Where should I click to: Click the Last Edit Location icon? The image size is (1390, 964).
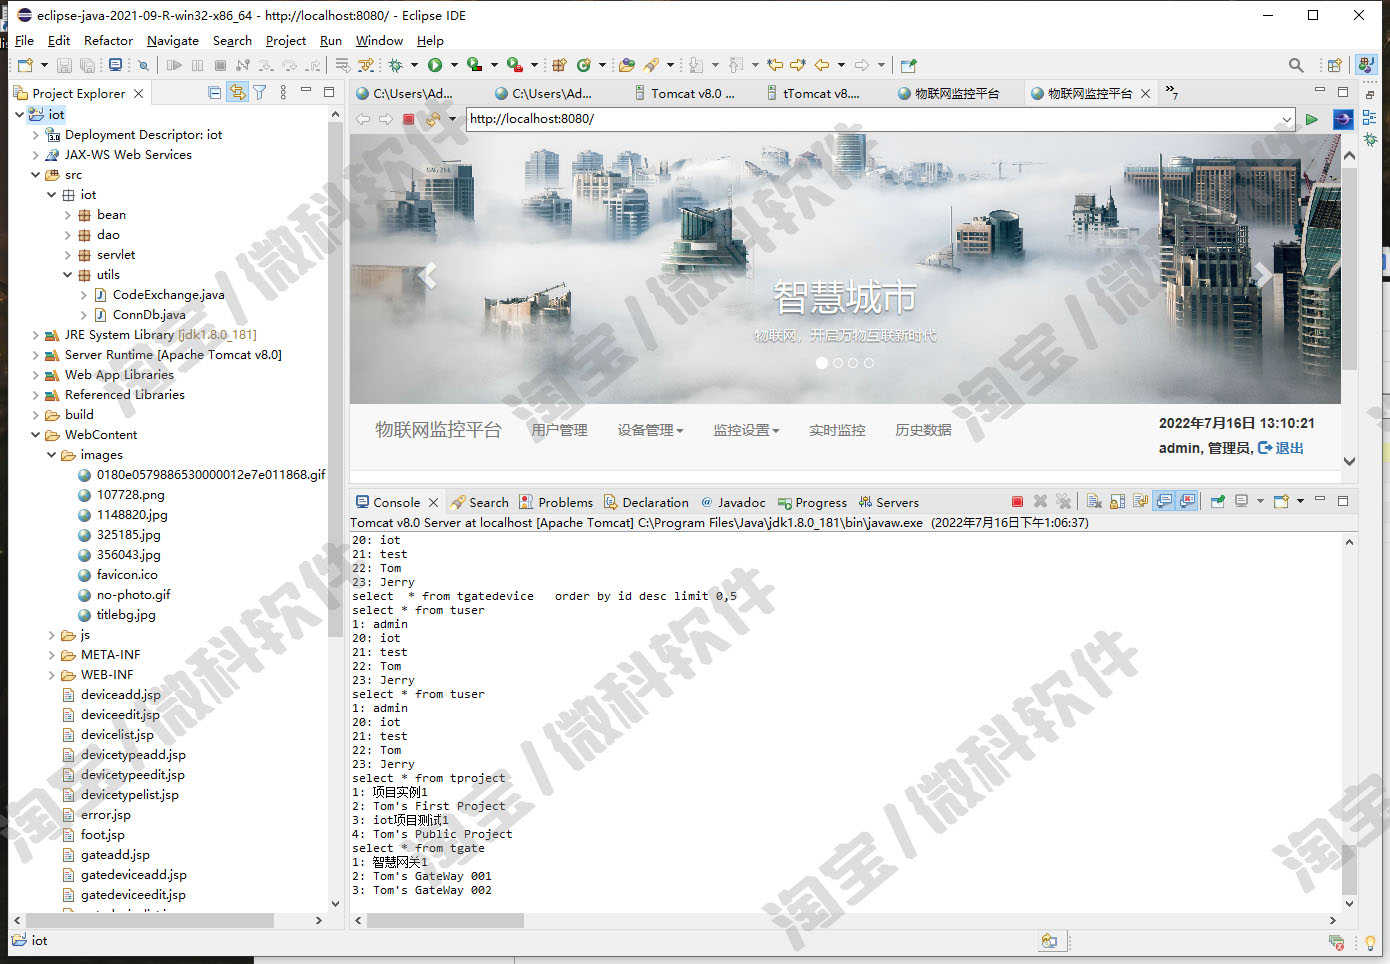point(775,65)
